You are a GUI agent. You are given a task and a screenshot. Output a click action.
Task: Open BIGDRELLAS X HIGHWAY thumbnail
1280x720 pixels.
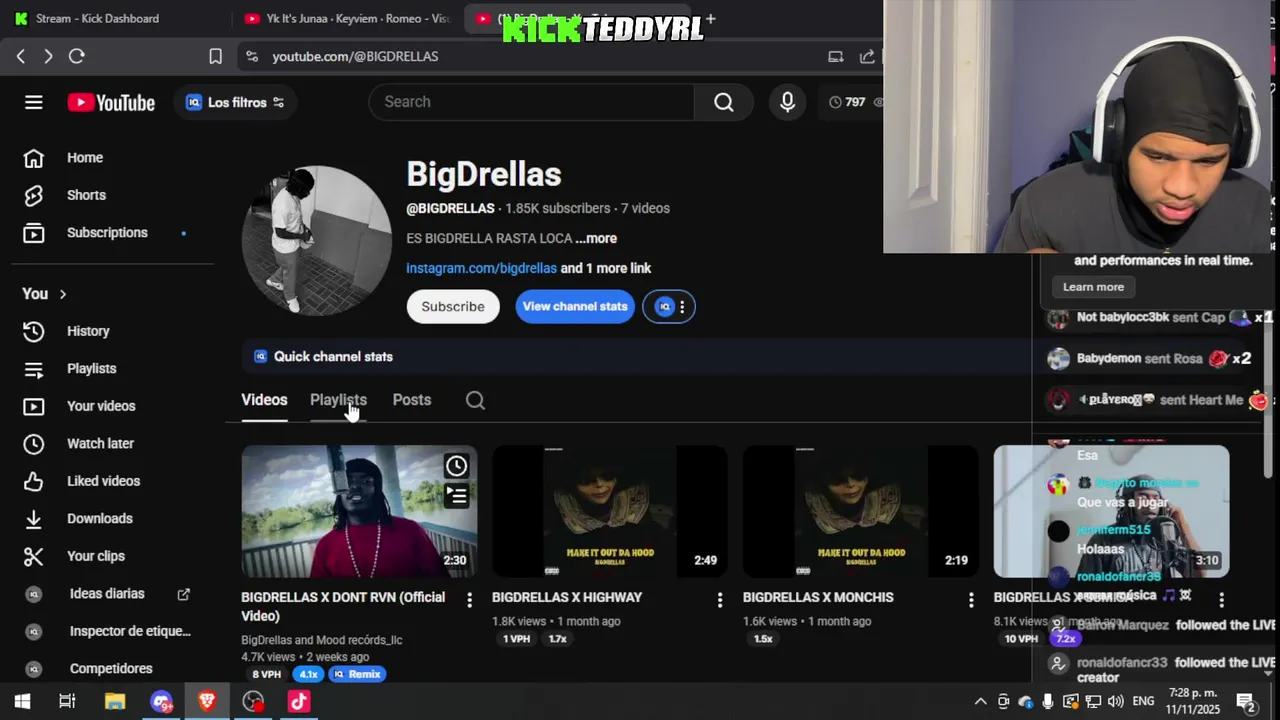[x=610, y=511]
